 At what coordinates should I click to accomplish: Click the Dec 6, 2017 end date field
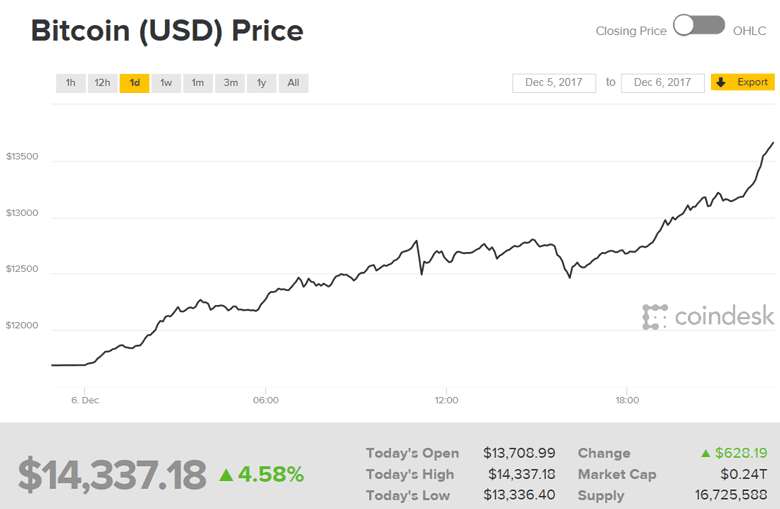point(662,83)
